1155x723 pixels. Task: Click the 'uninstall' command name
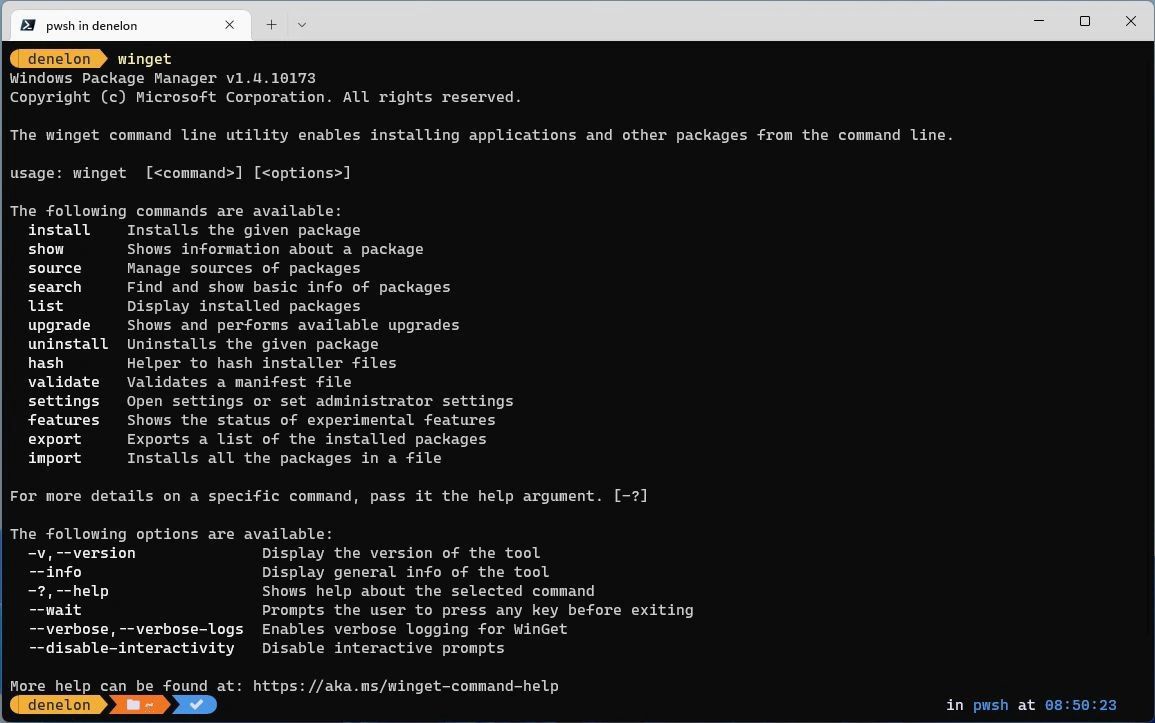[68, 344]
